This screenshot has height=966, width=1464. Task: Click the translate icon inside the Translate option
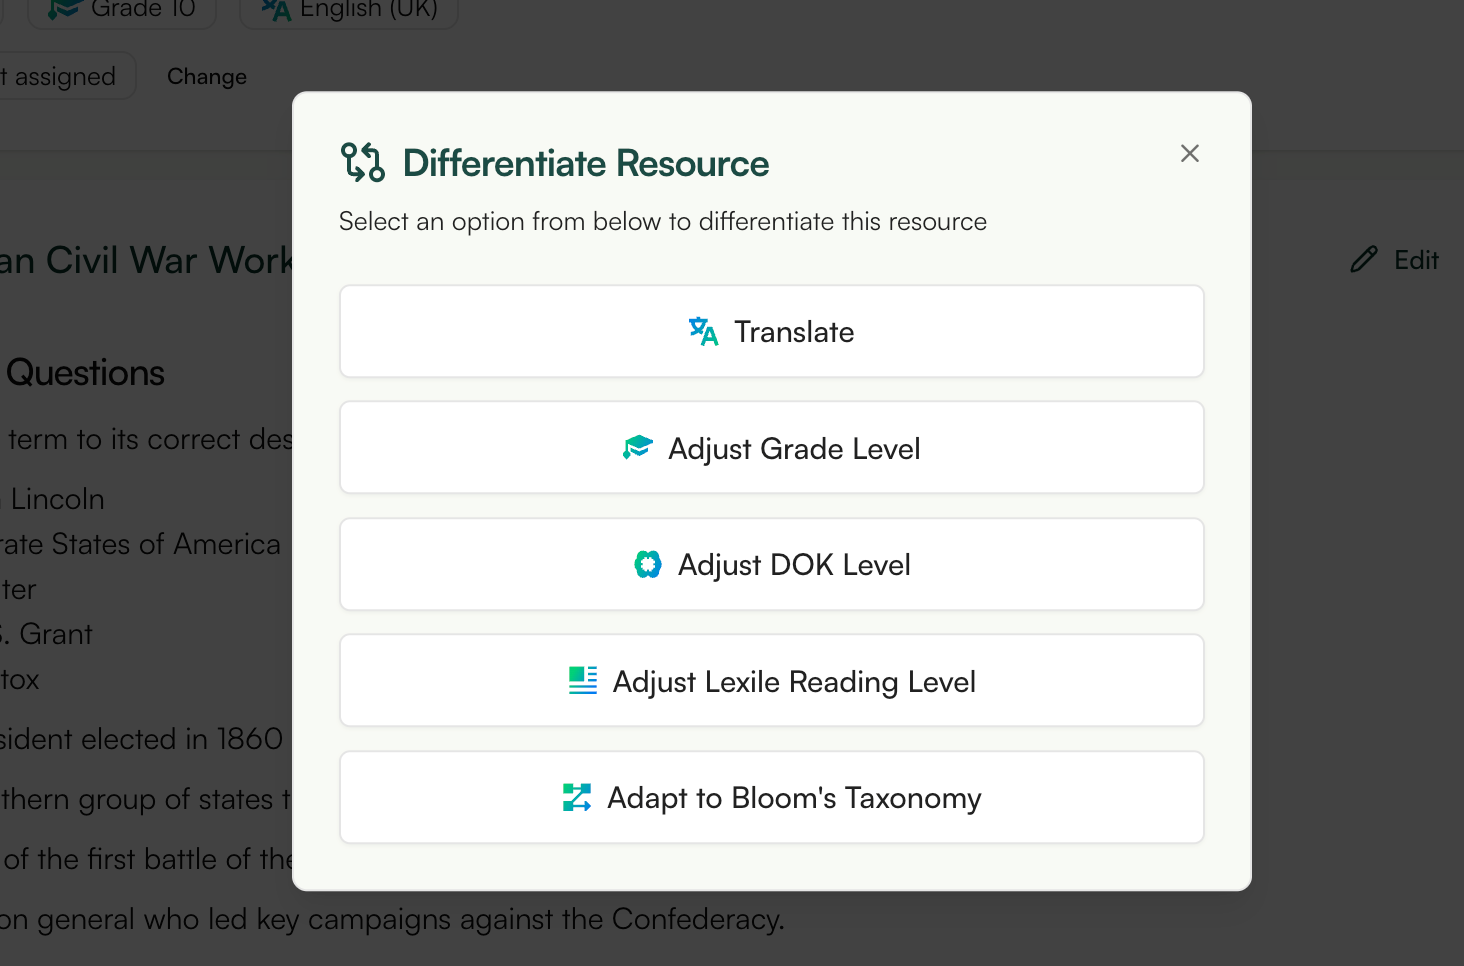click(x=703, y=331)
